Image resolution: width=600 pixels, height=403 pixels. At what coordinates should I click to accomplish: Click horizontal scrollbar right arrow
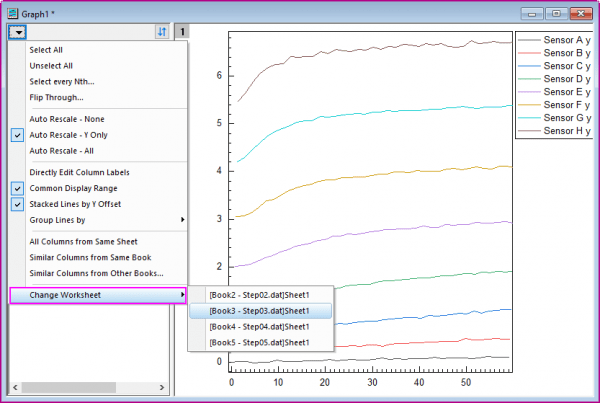tap(162, 387)
